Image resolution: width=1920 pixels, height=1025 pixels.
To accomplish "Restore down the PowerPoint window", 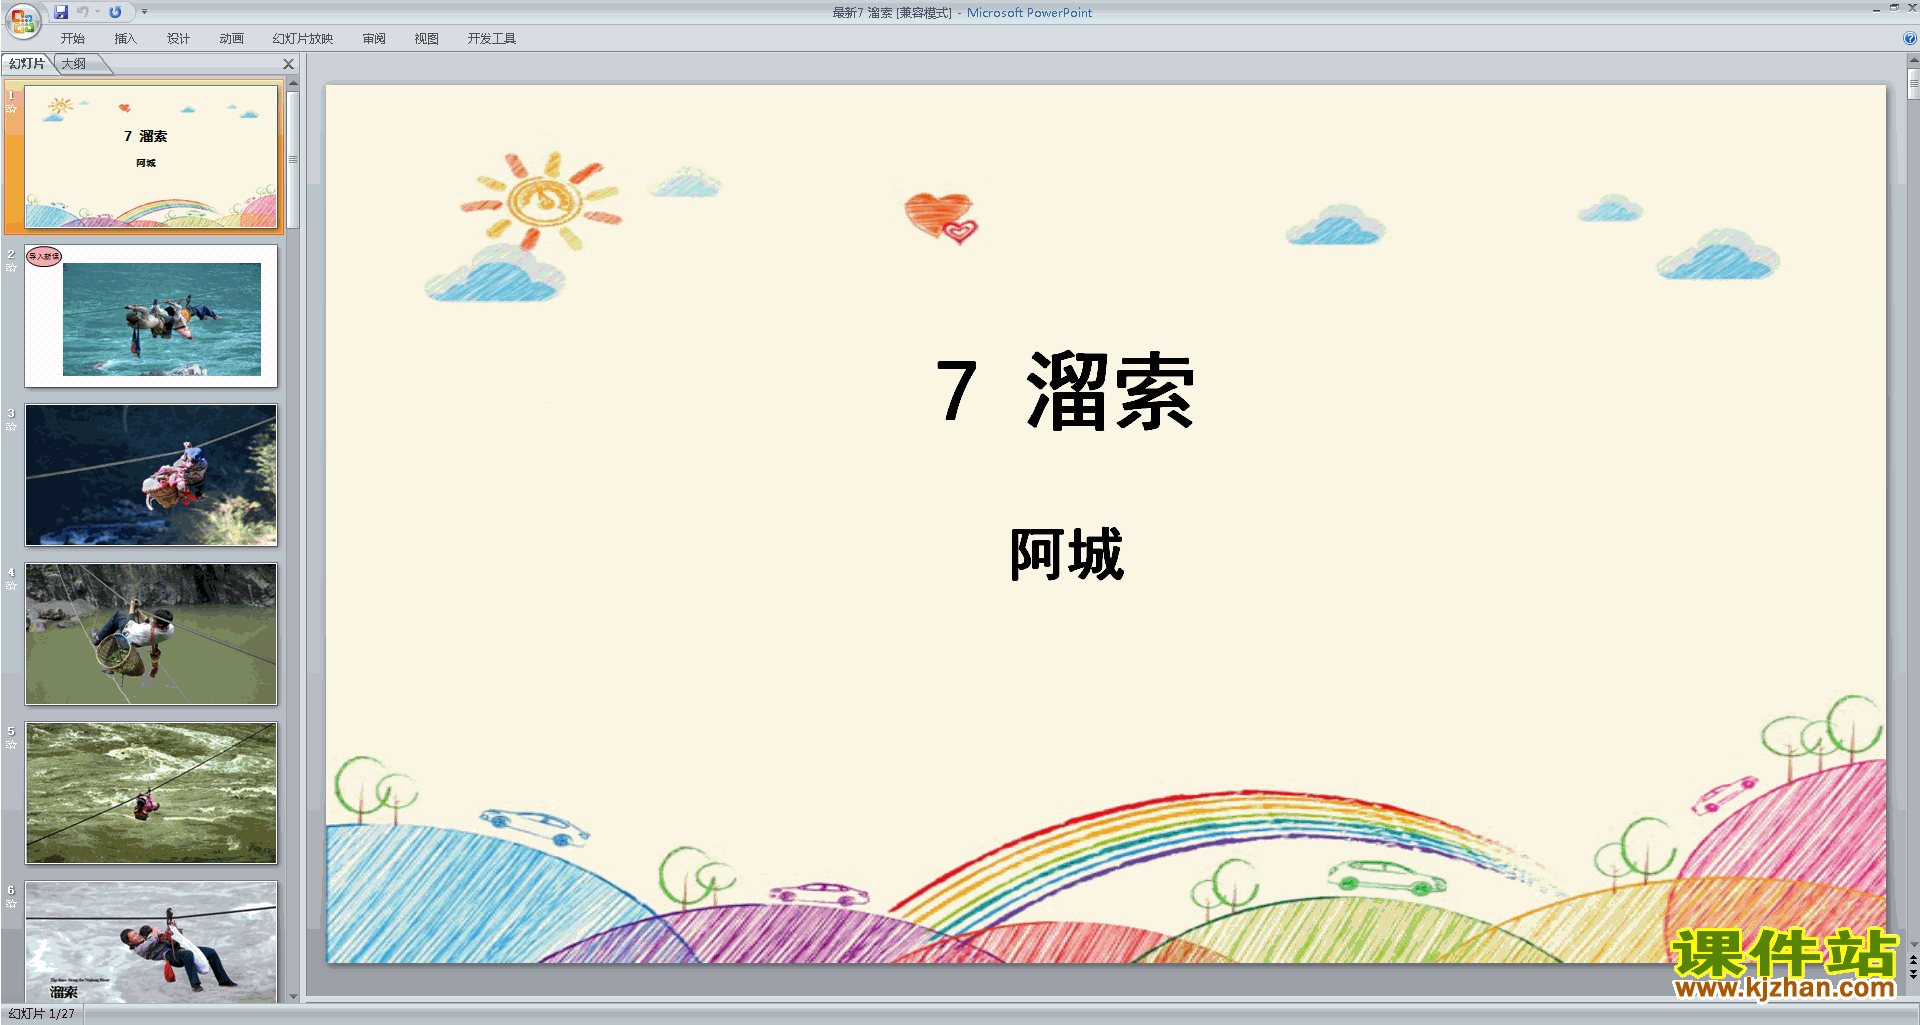I will click(1894, 8).
